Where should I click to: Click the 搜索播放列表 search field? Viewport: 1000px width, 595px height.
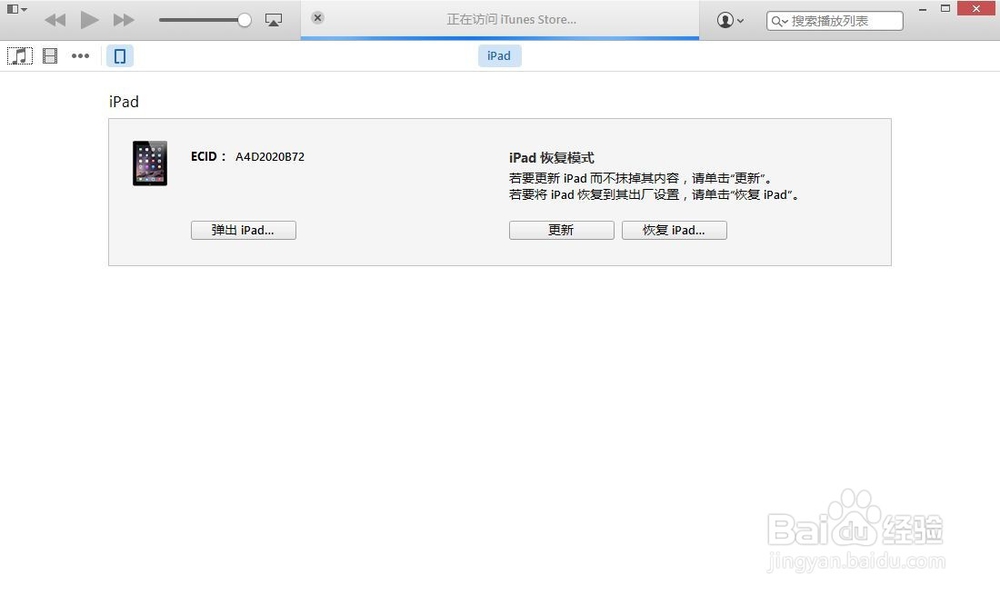click(835, 21)
